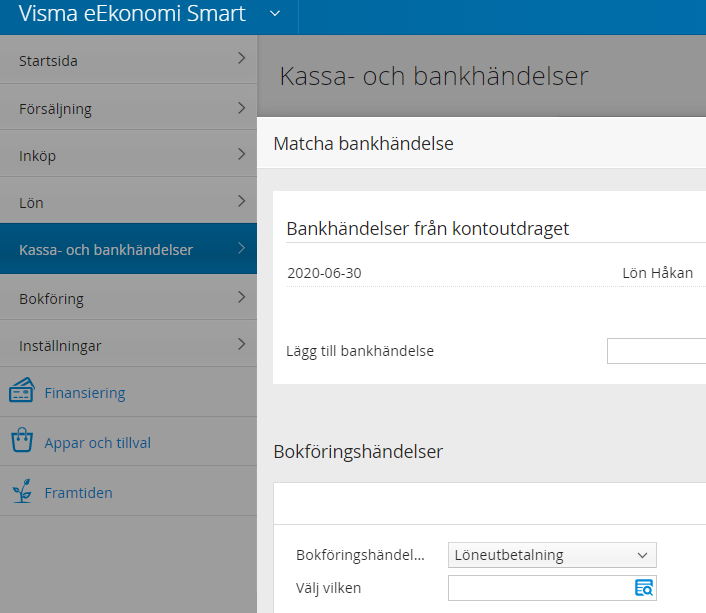This screenshot has height=613, width=706.
Task: Click the Finansiering credit card icon
Action: 22,390
